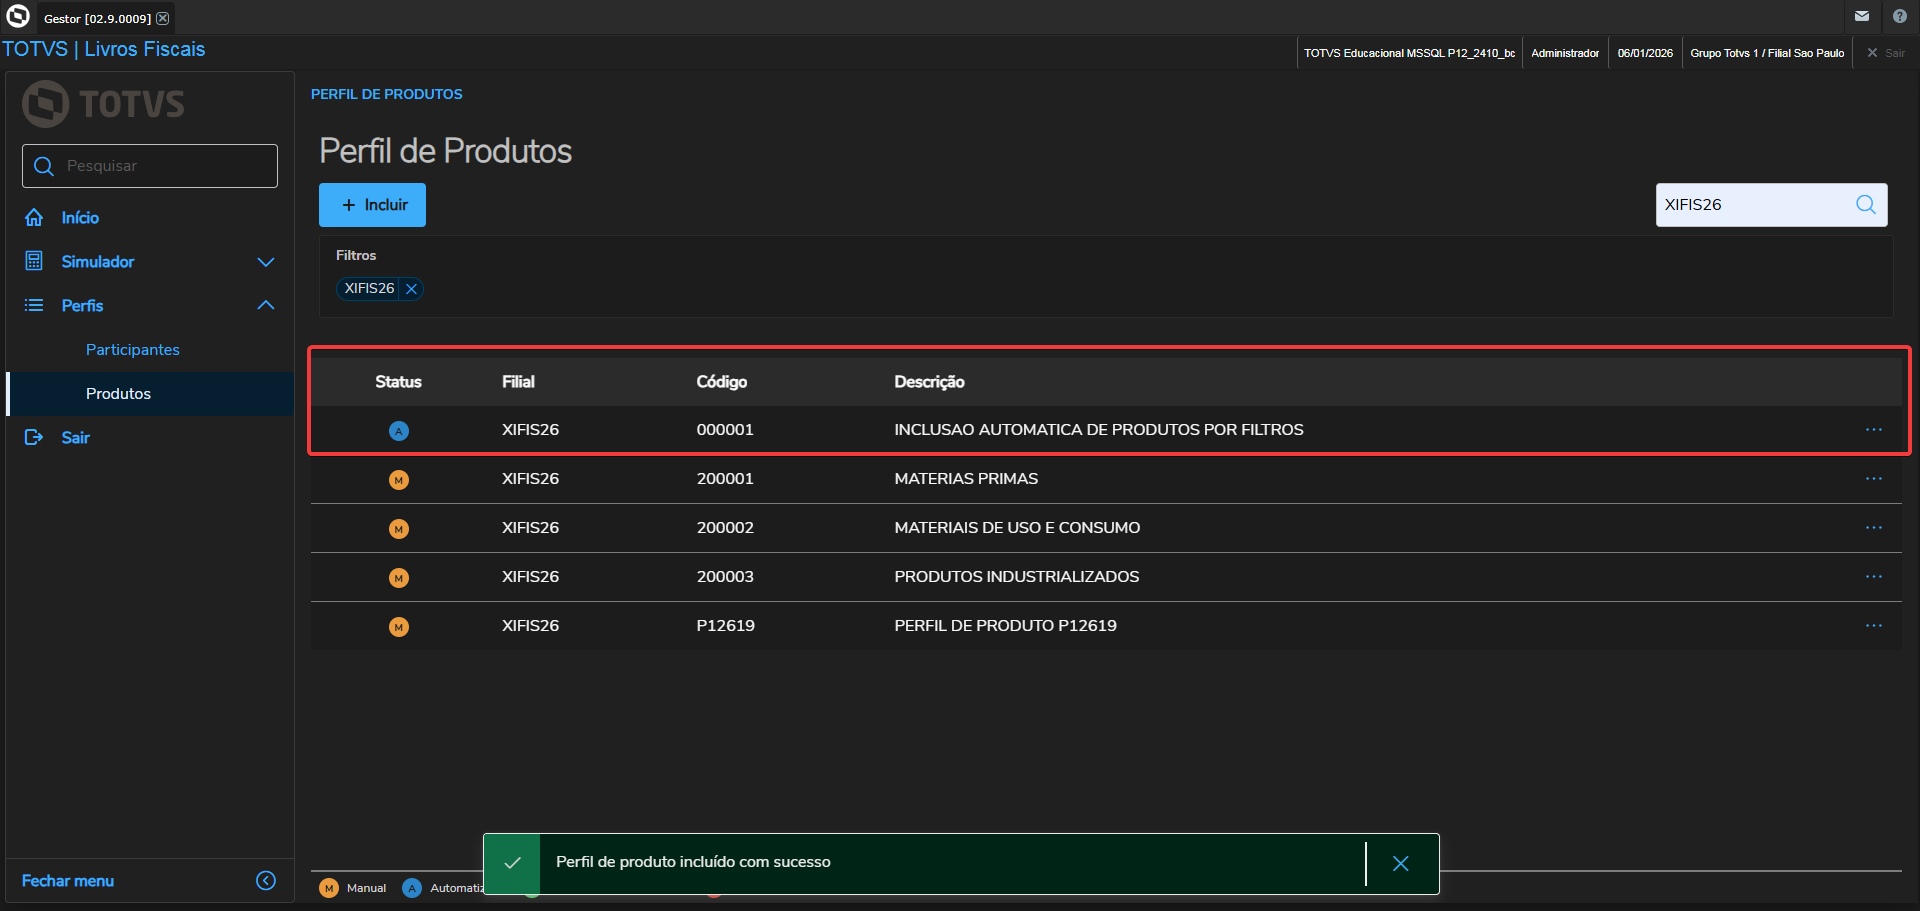This screenshot has height=911, width=1920.
Task: Go to Início in the sidebar
Action: tap(80, 218)
